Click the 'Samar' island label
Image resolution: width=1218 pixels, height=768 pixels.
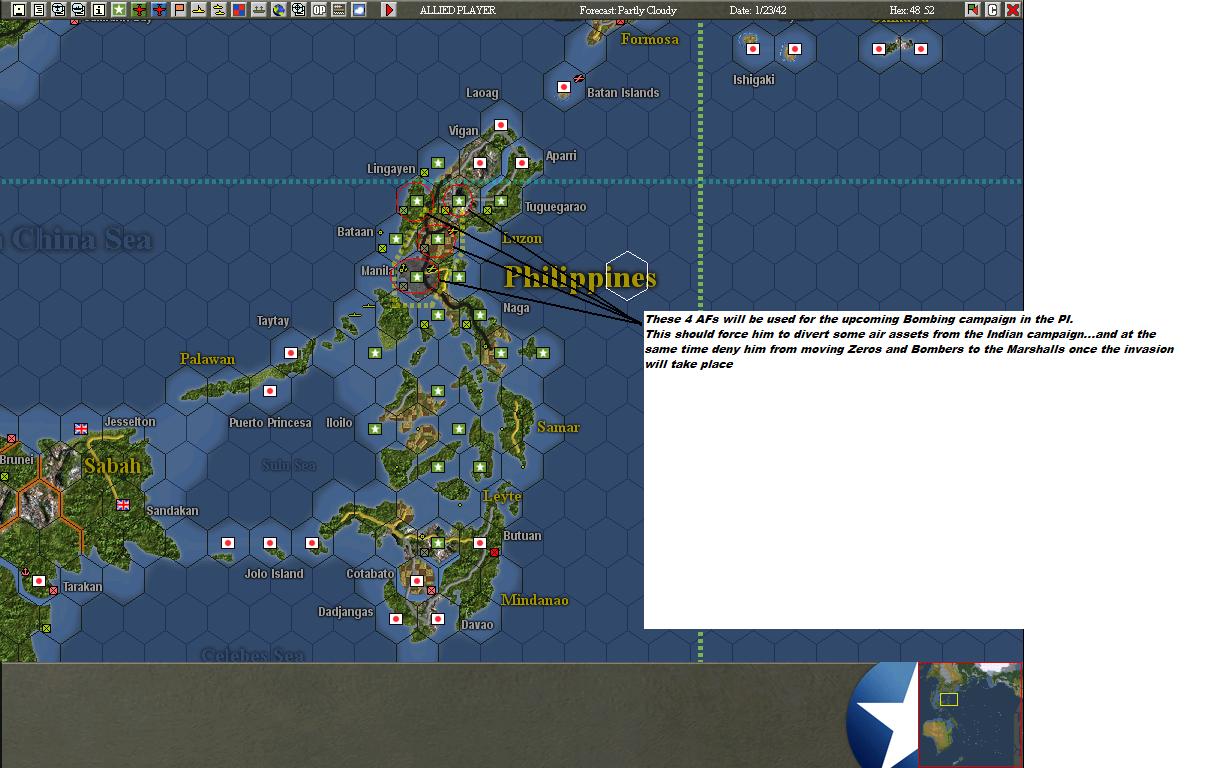[558, 427]
